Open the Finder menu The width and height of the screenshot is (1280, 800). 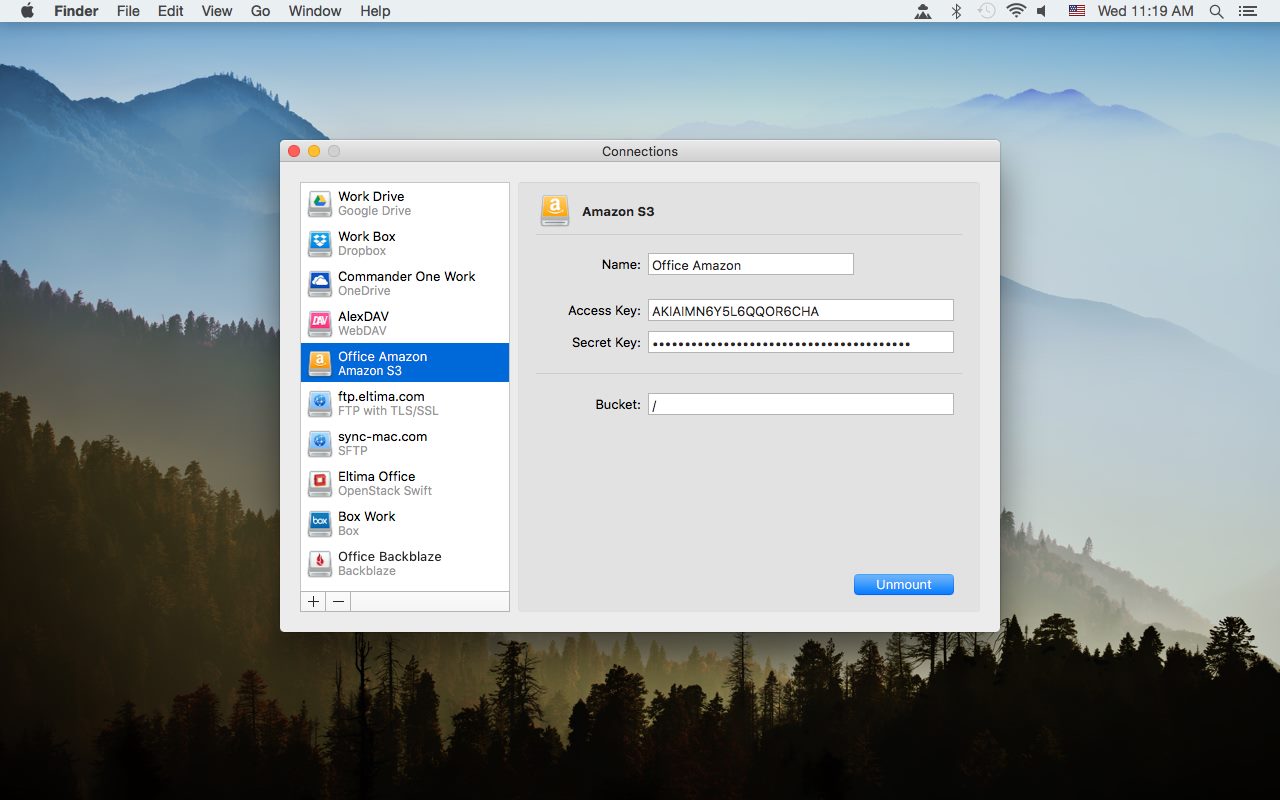pyautogui.click(x=76, y=11)
